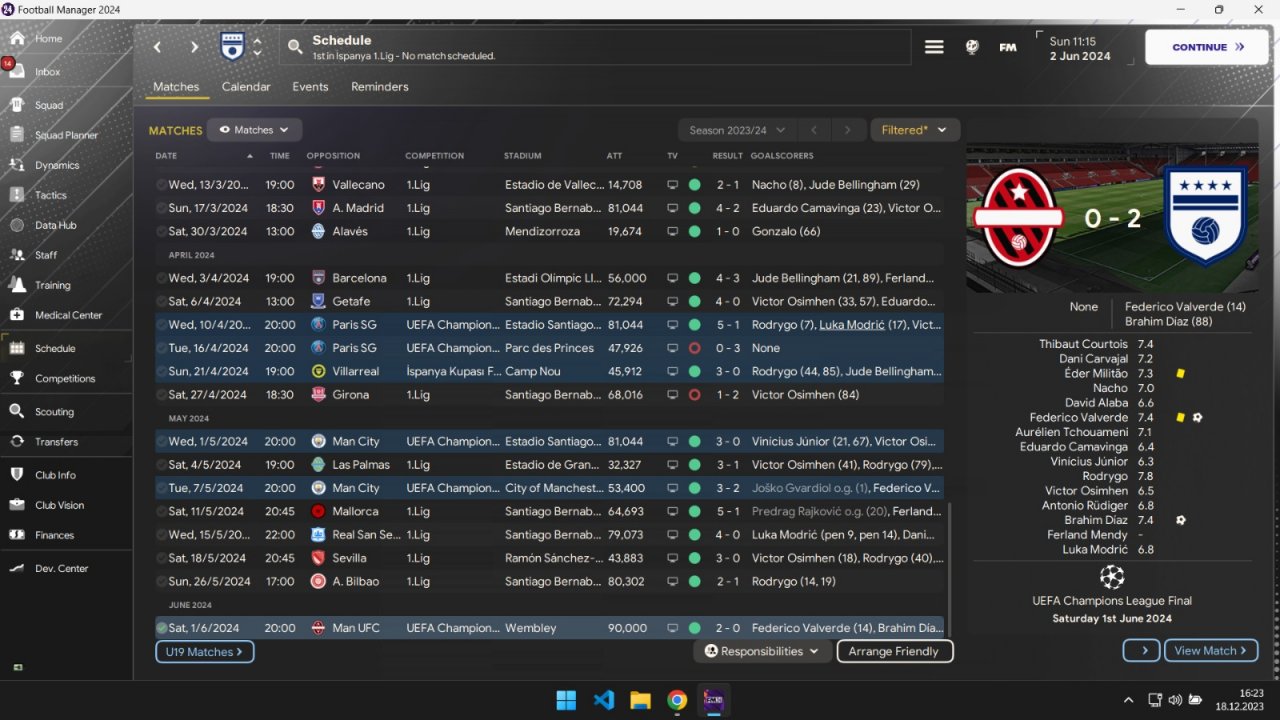Open the Training cone icon

(17, 285)
